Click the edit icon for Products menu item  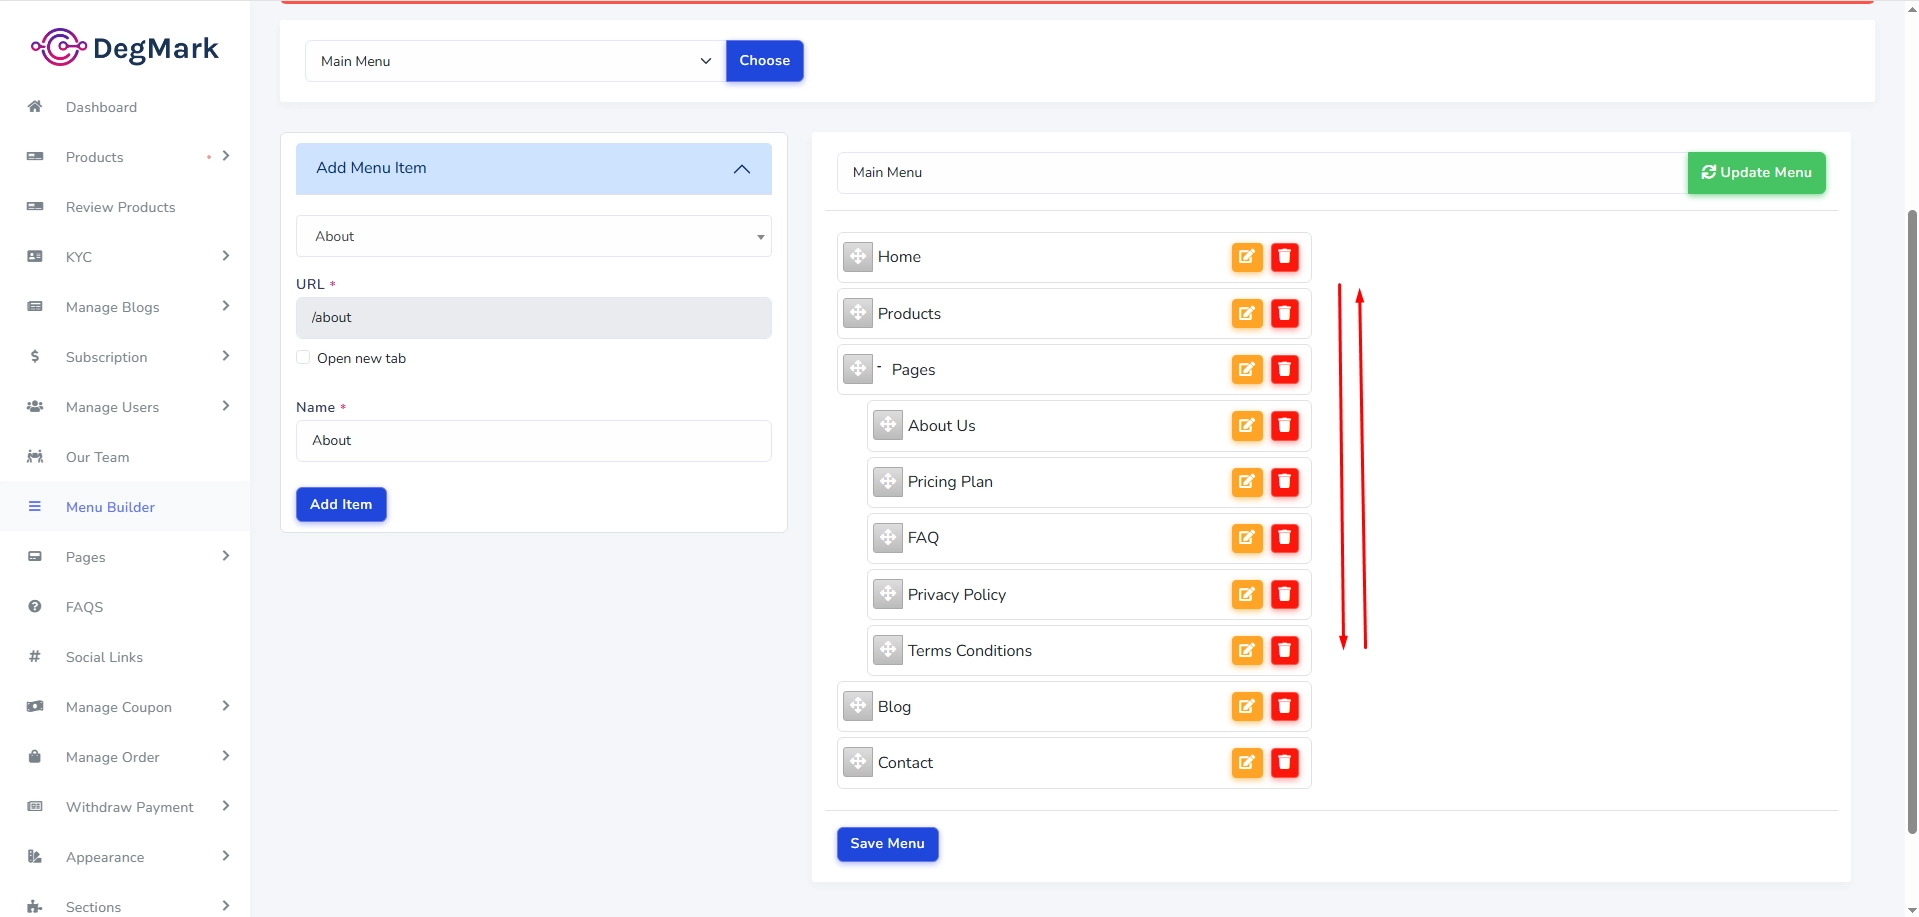coord(1247,313)
